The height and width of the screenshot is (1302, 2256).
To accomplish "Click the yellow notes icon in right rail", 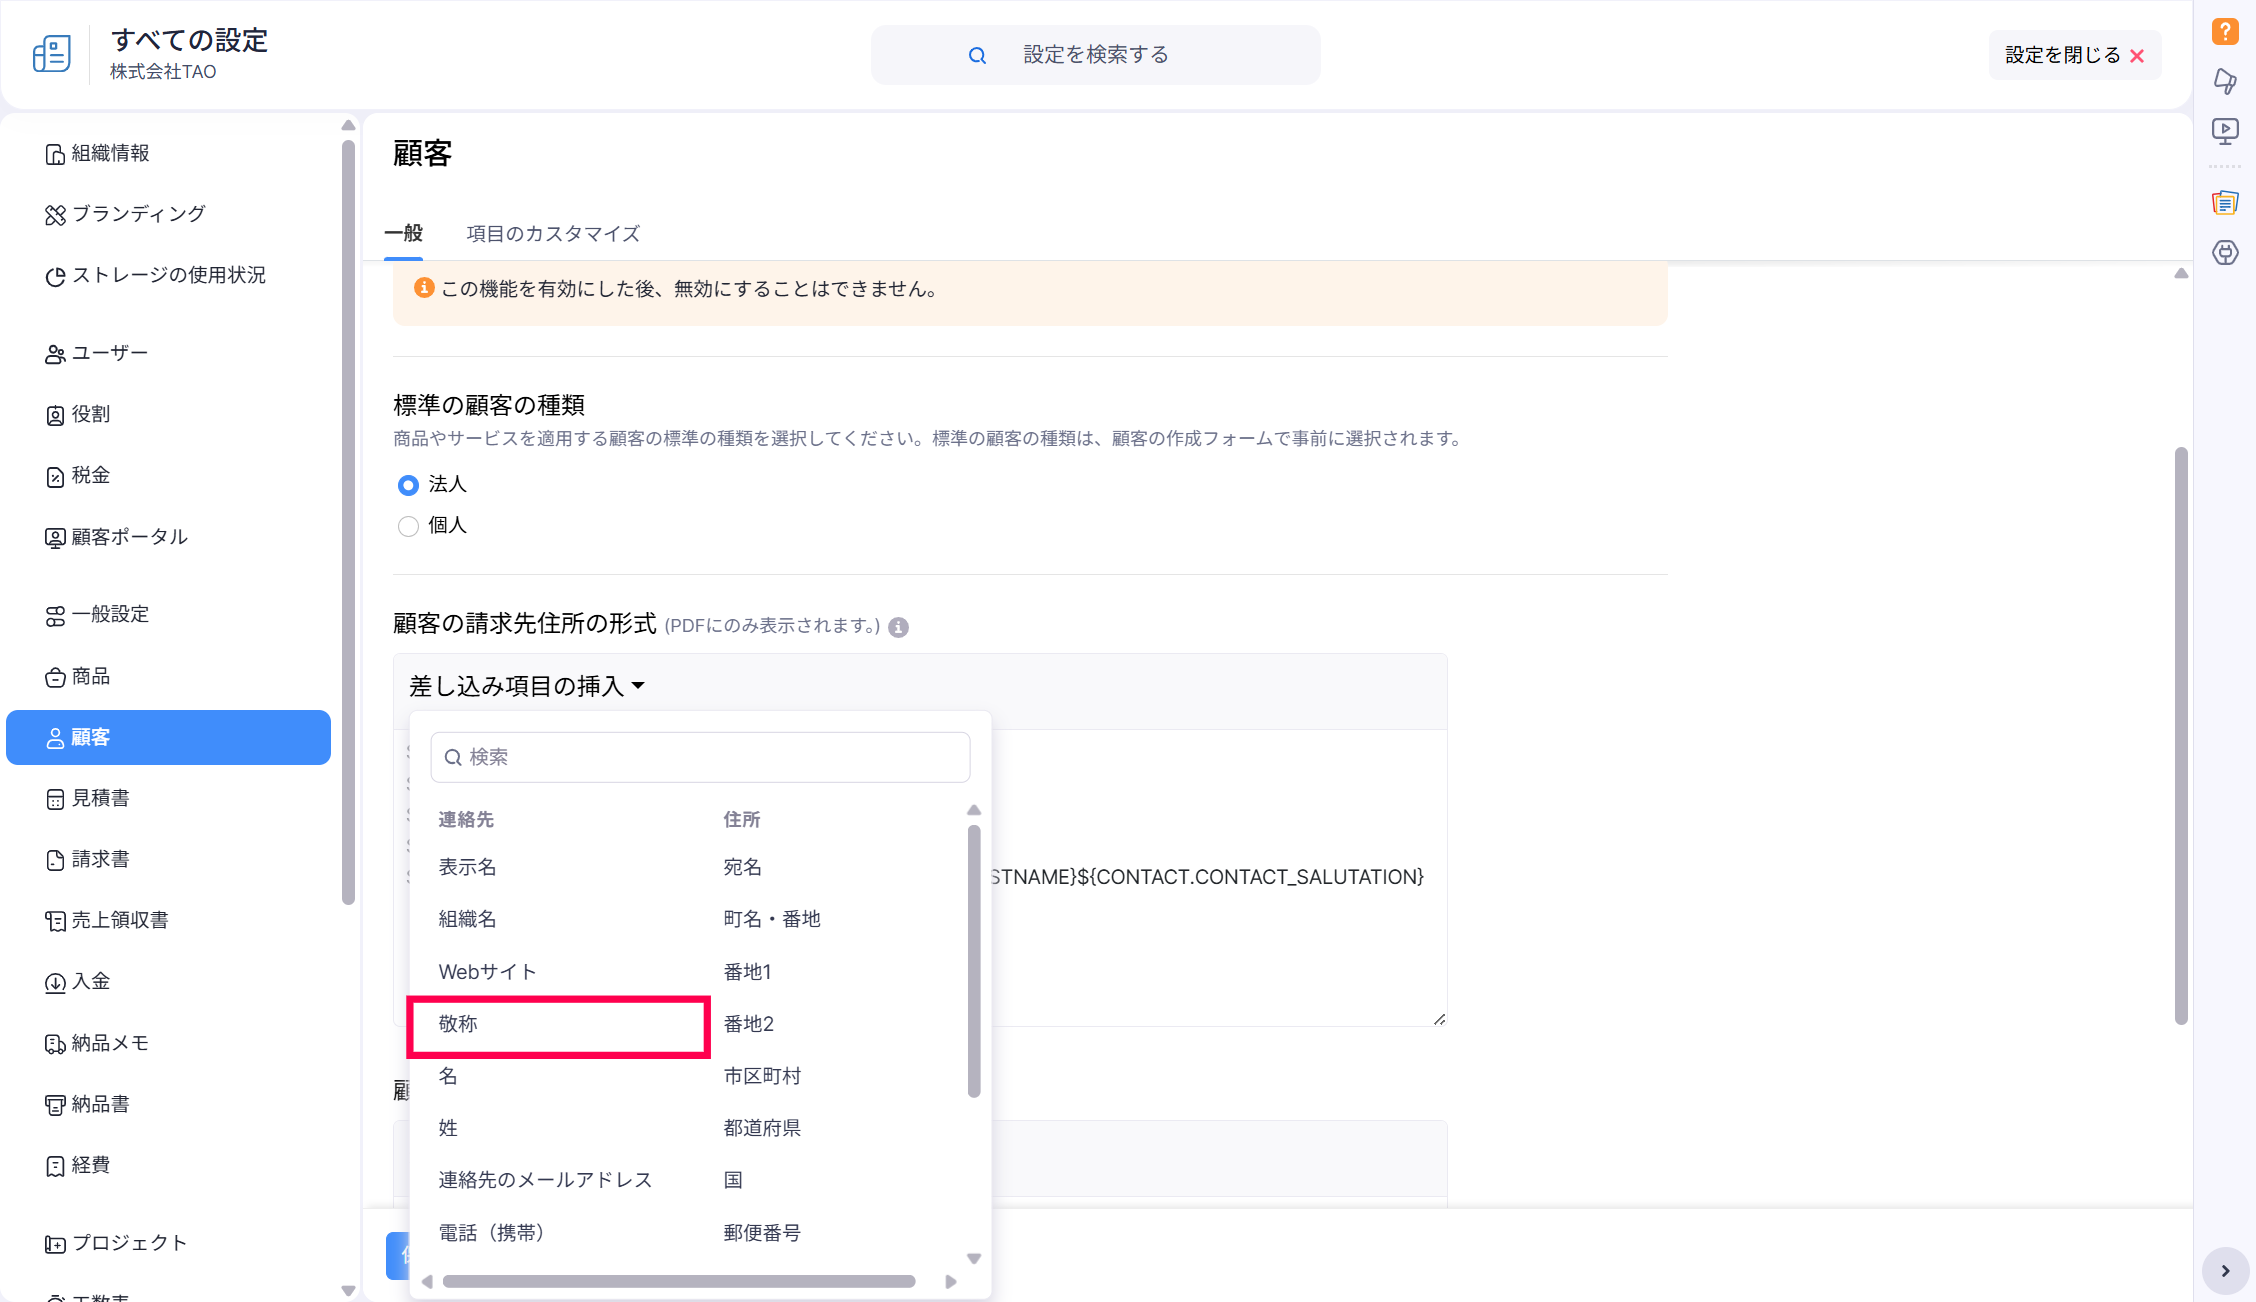I will (2225, 203).
